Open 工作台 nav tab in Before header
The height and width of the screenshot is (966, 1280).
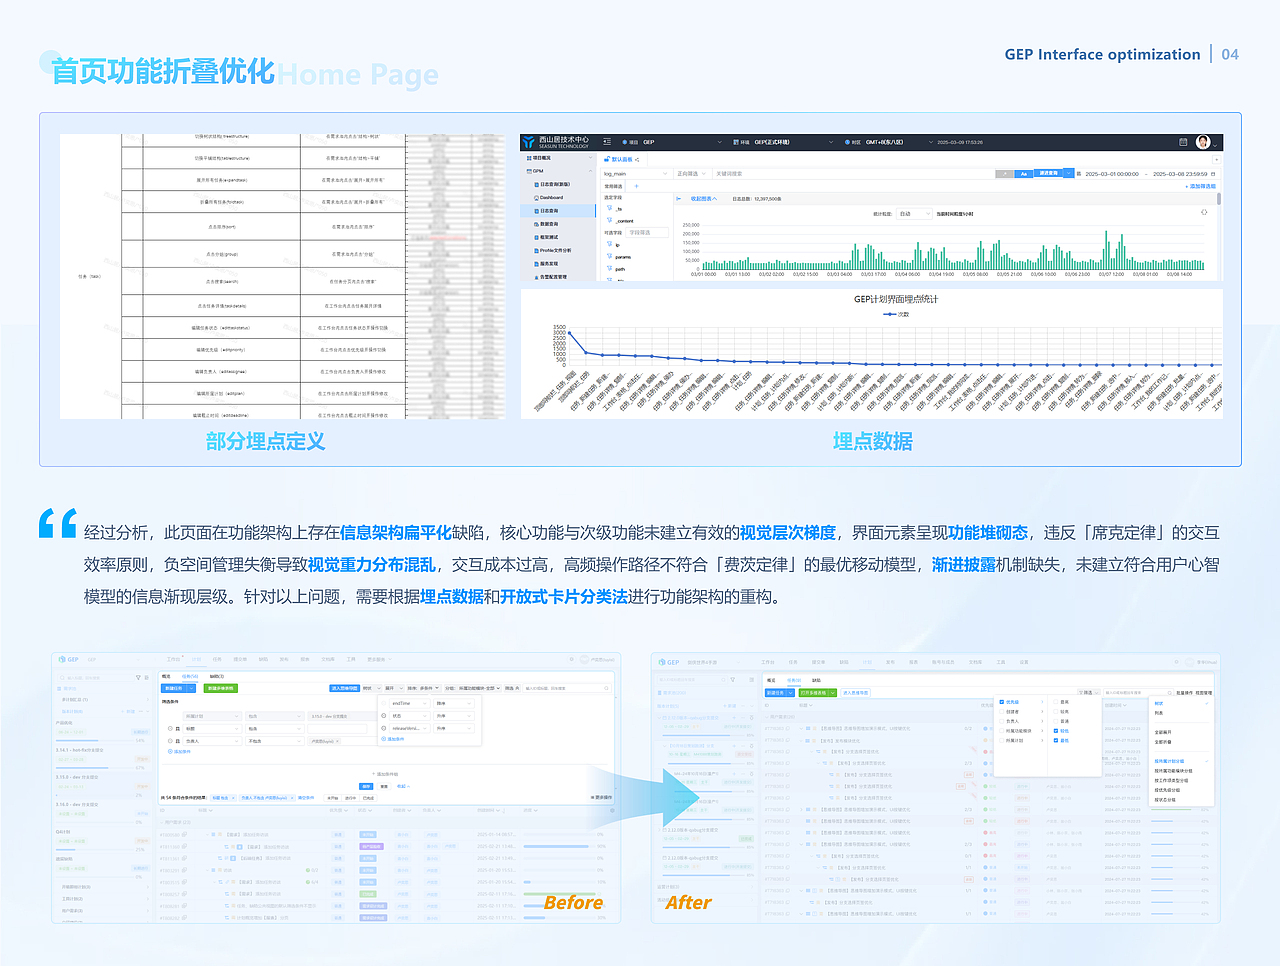coord(173,659)
